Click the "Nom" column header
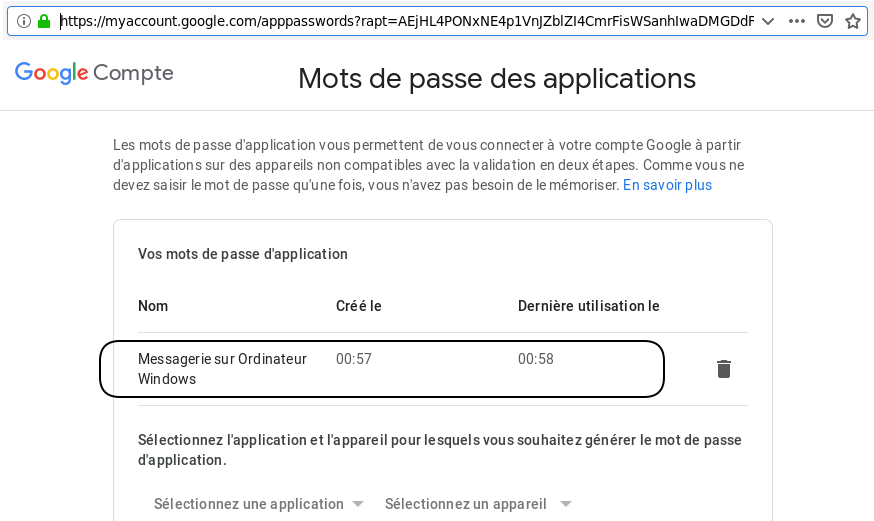The height and width of the screenshot is (521, 874). click(153, 306)
